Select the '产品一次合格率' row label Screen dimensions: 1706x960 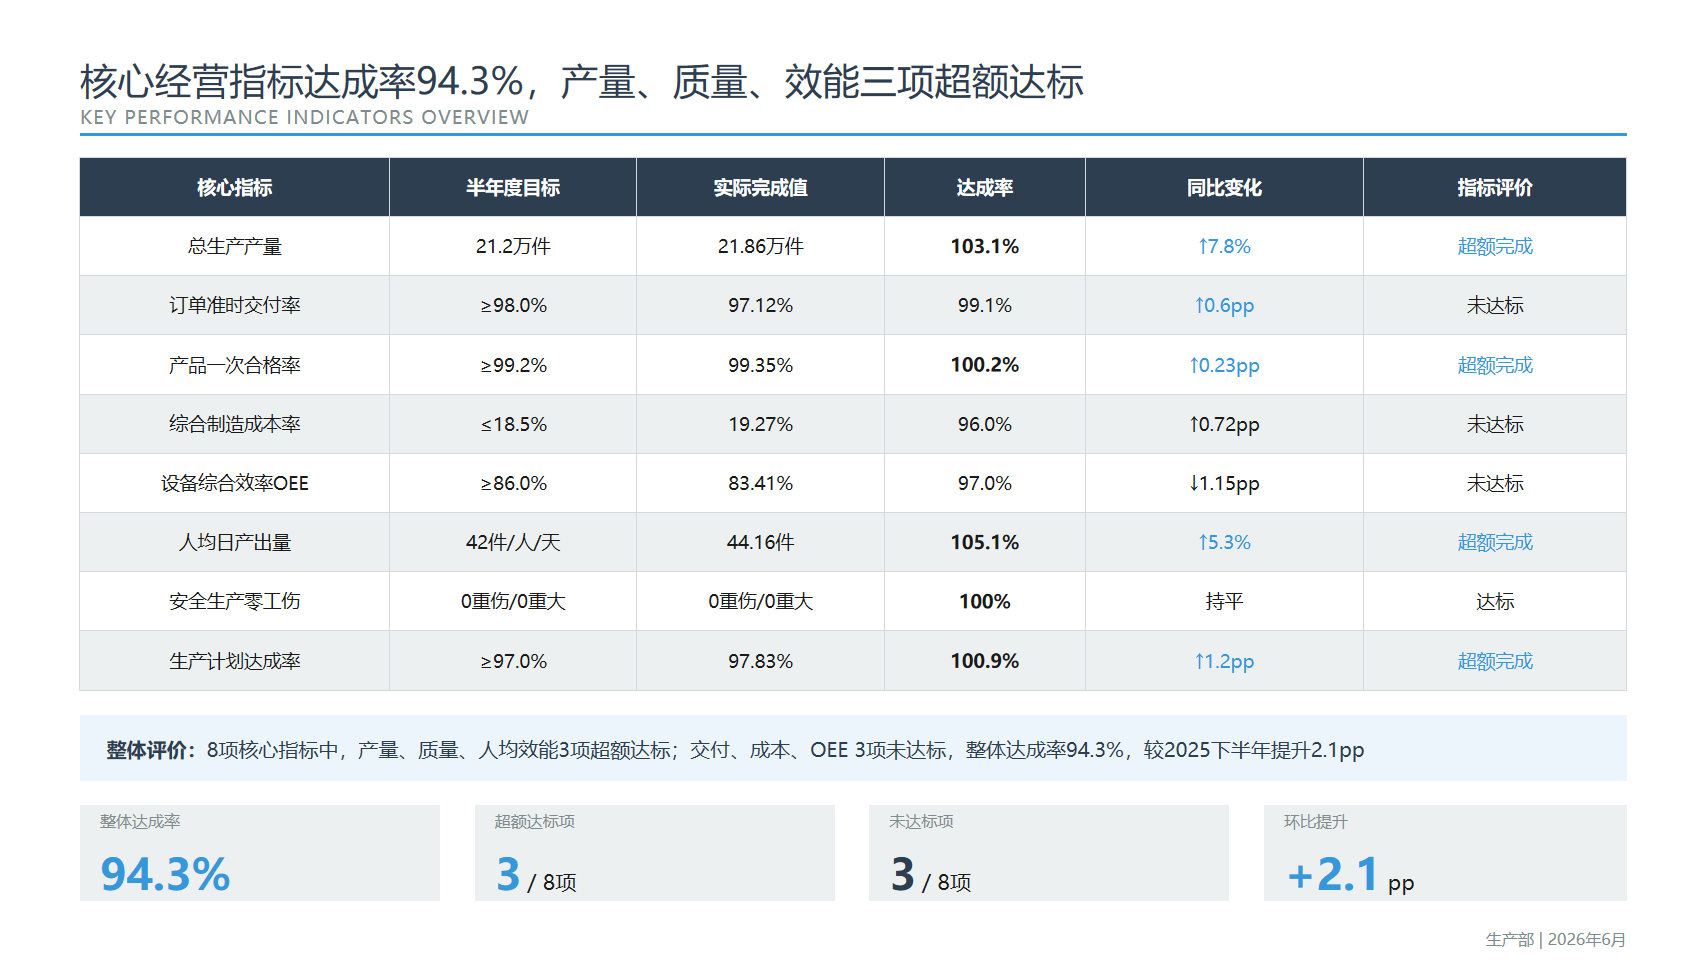(x=235, y=365)
